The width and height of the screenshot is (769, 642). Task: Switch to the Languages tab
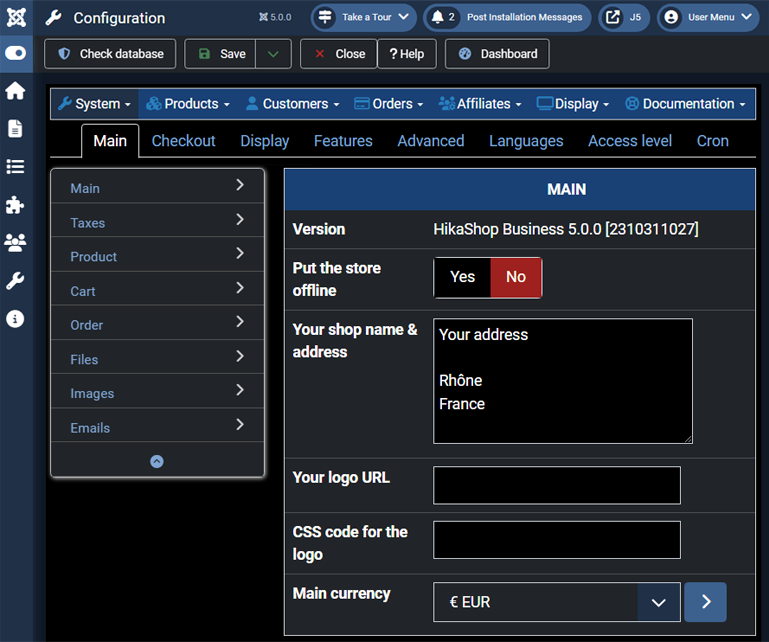pyautogui.click(x=526, y=141)
